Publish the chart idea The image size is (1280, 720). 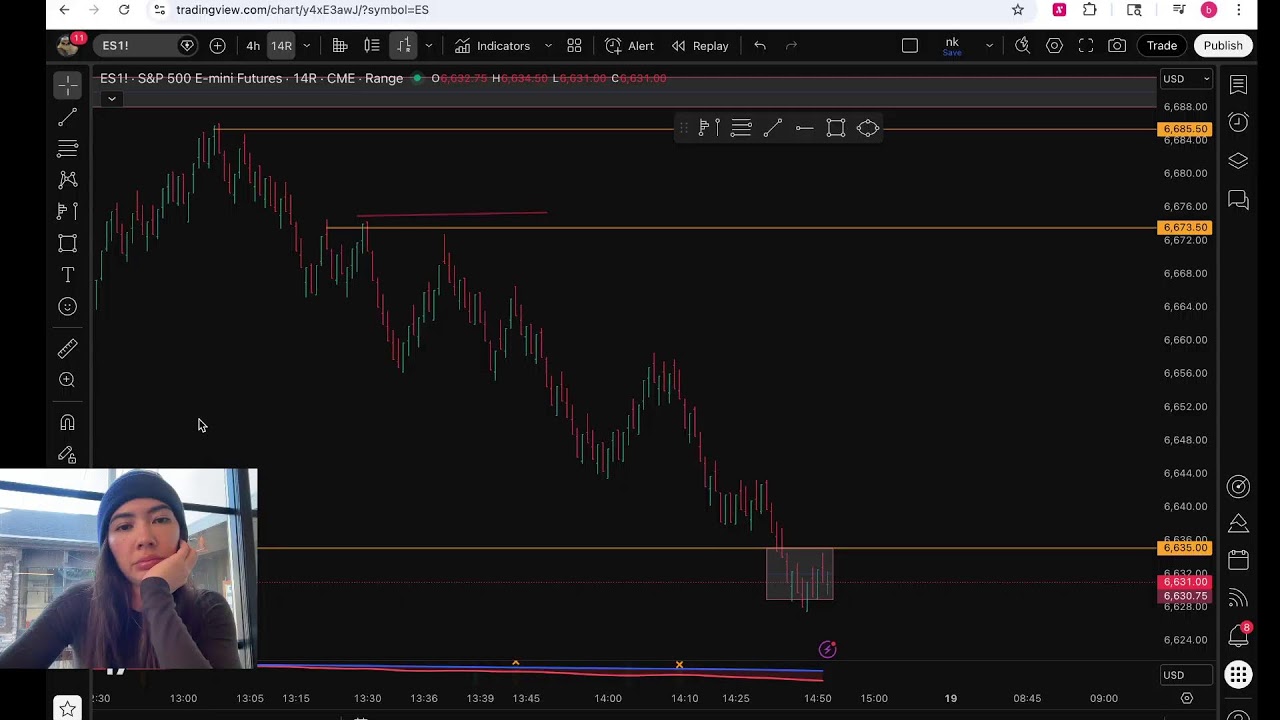(1223, 46)
